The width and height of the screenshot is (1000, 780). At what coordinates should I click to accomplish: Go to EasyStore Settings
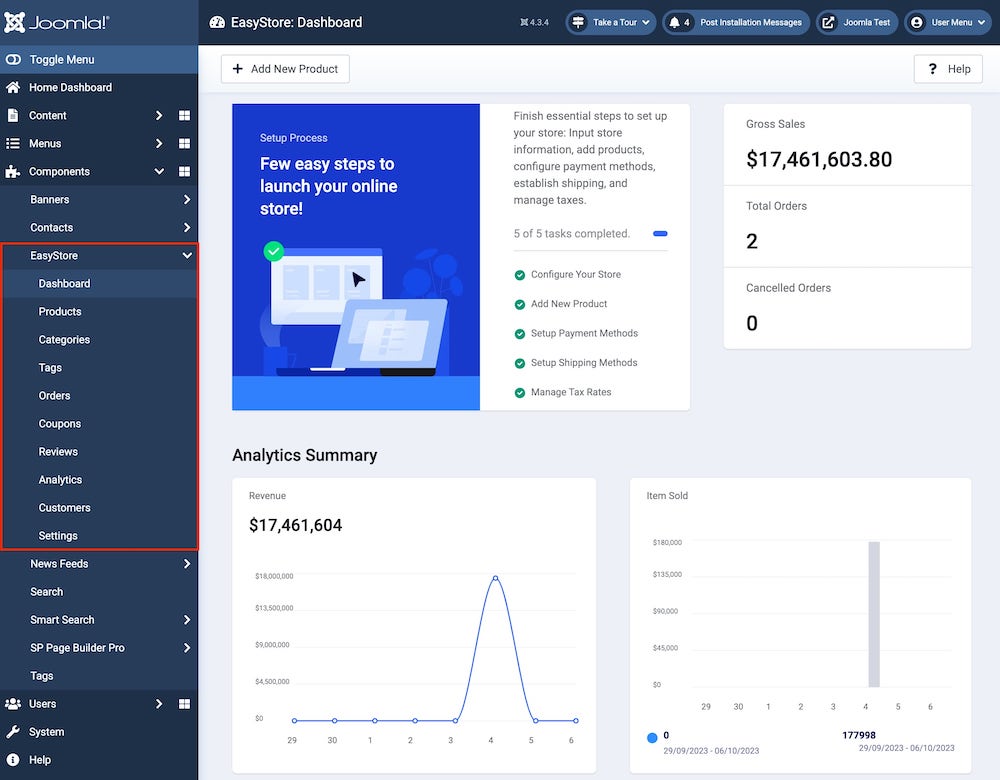pyautogui.click(x=58, y=536)
